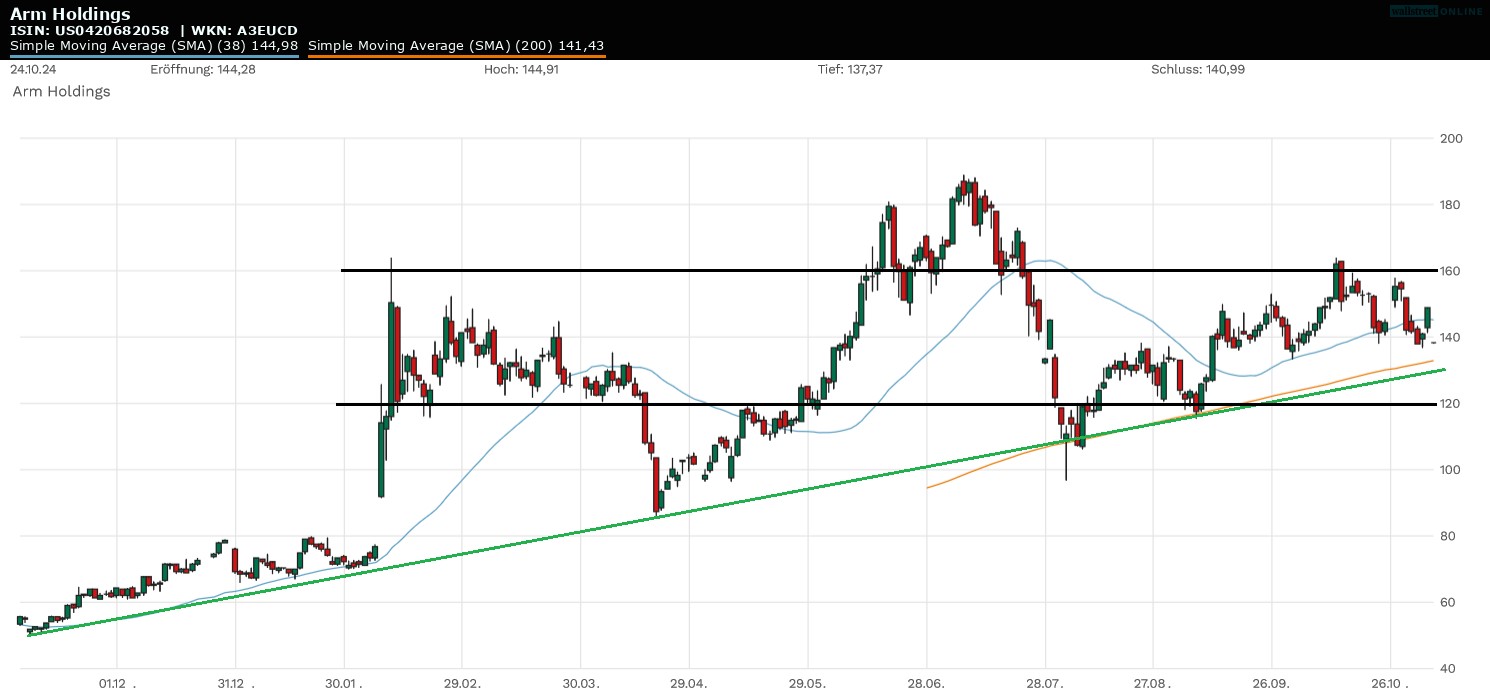The width and height of the screenshot is (1490, 689).
Task: Click the 26.10. date axis label
Action: pos(1390,683)
